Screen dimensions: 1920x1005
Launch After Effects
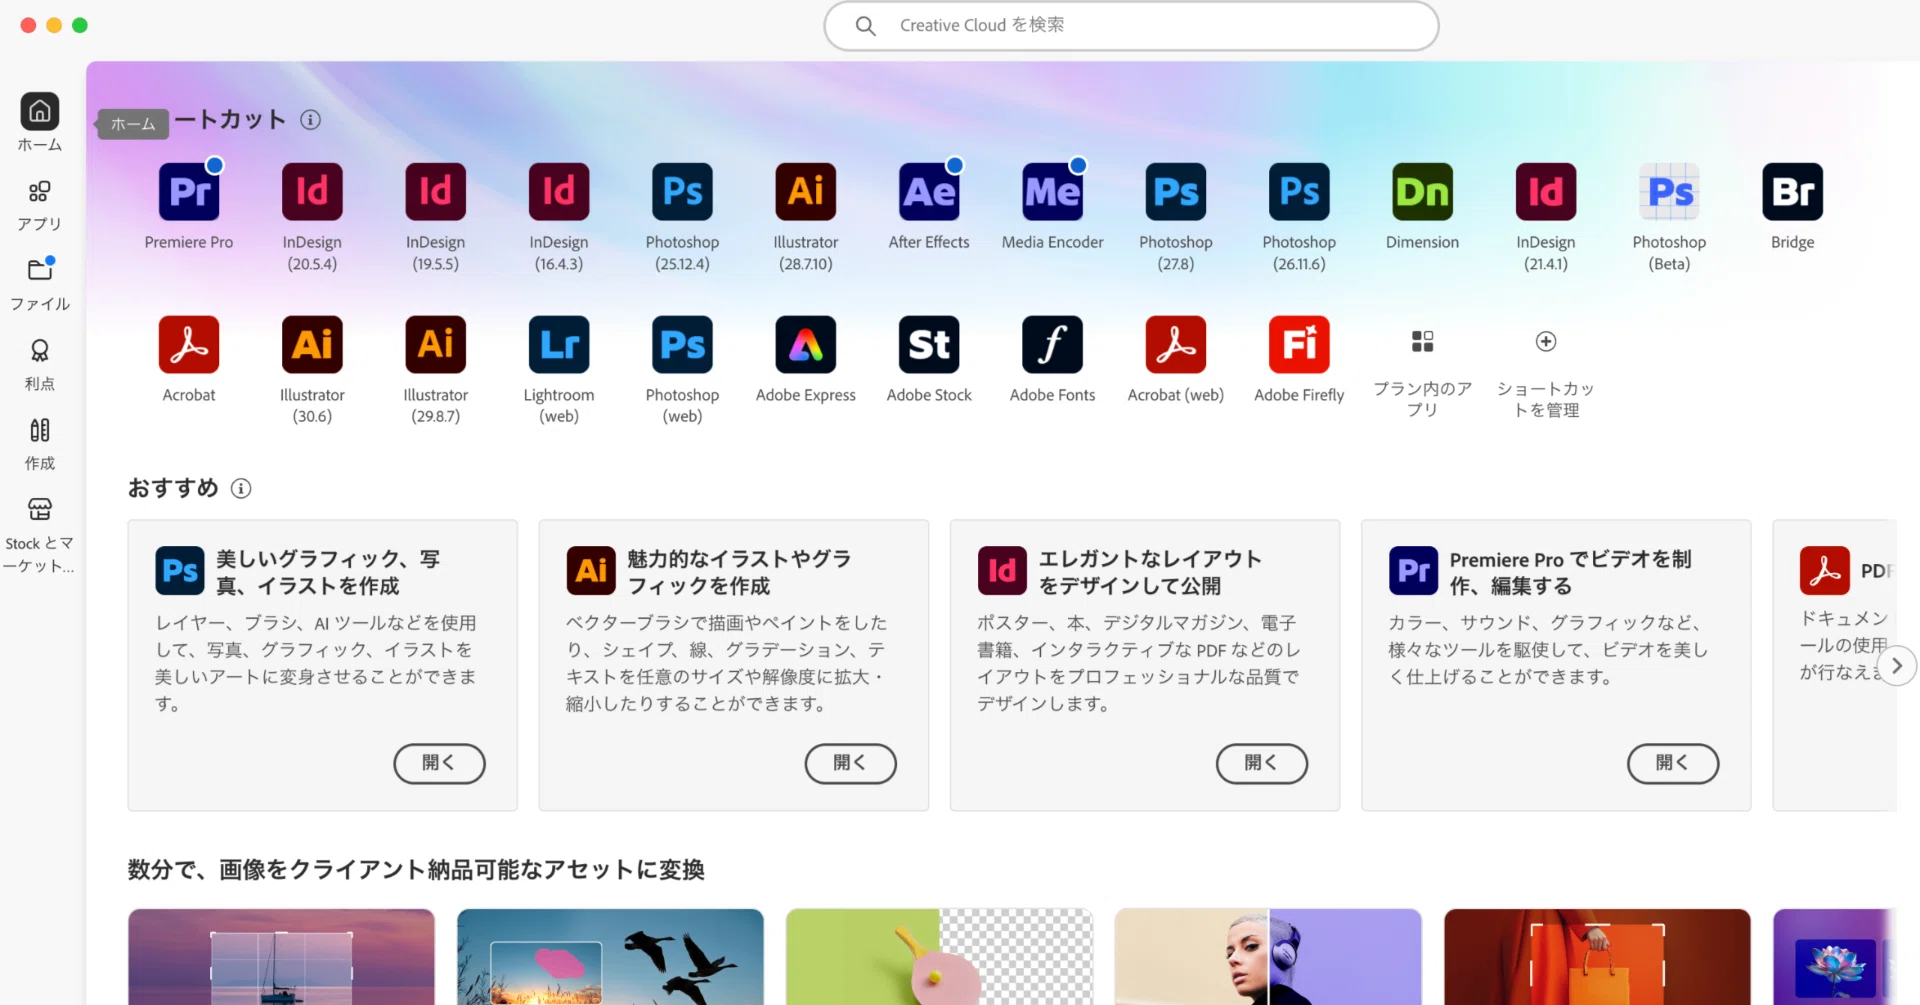929,191
